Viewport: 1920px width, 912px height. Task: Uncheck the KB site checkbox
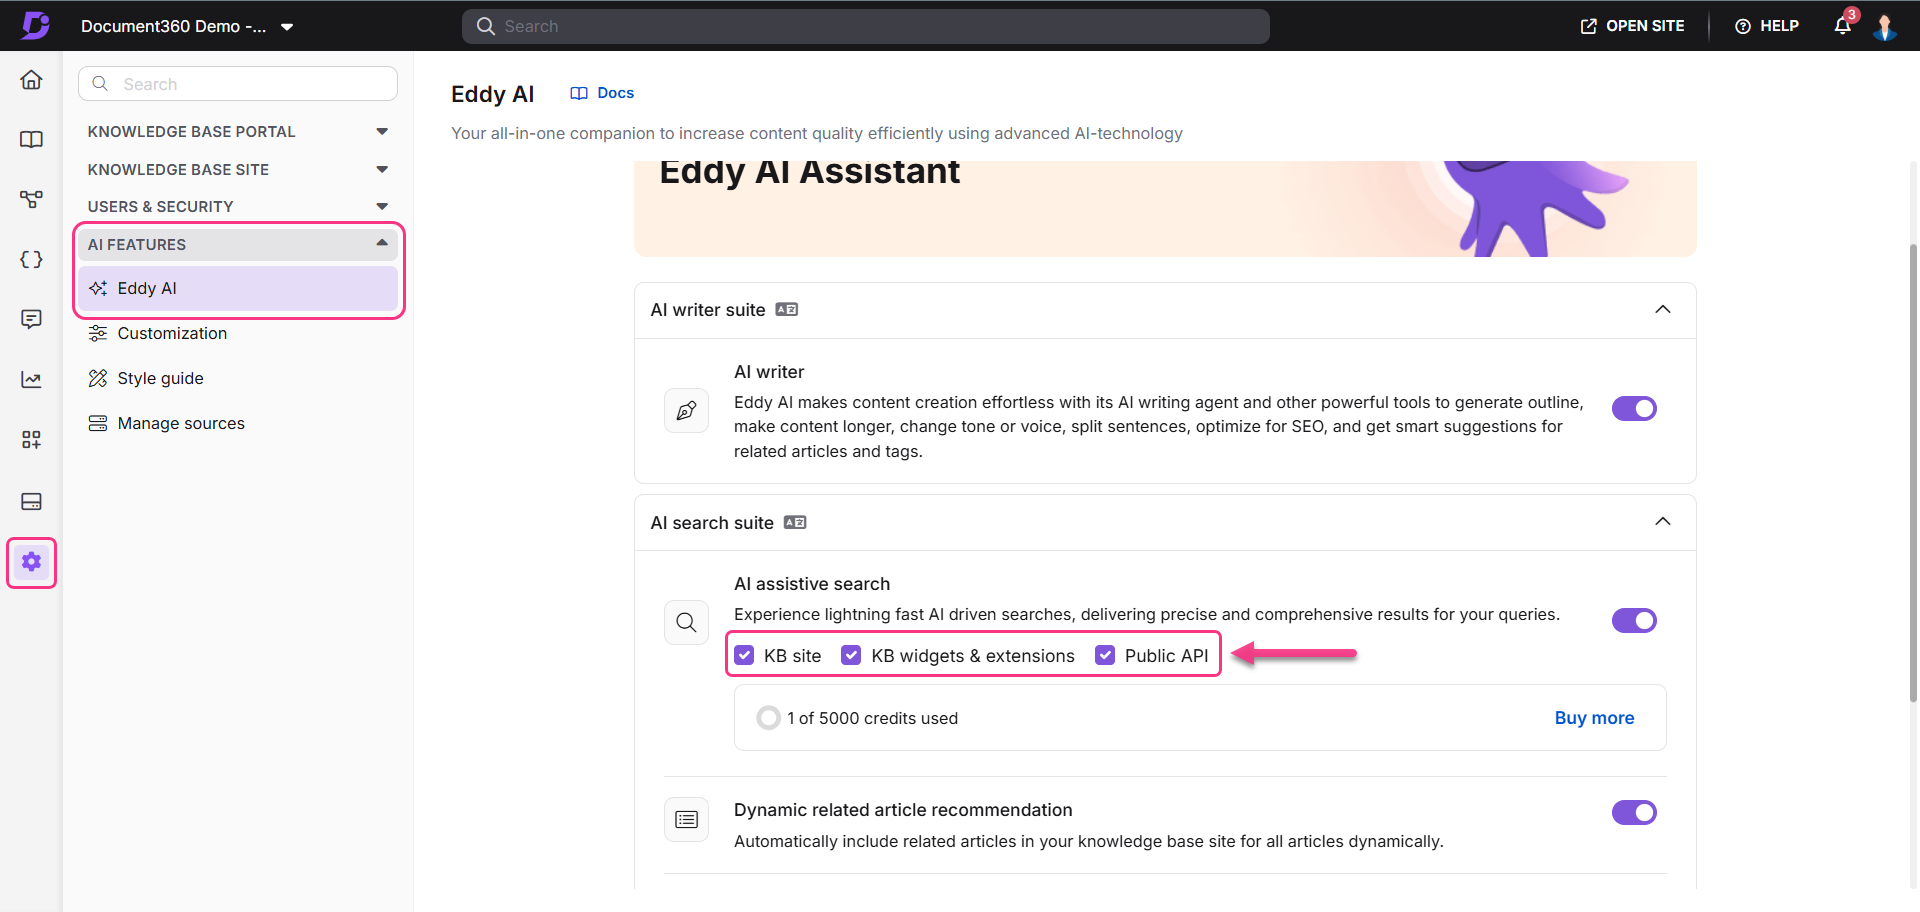tap(744, 655)
